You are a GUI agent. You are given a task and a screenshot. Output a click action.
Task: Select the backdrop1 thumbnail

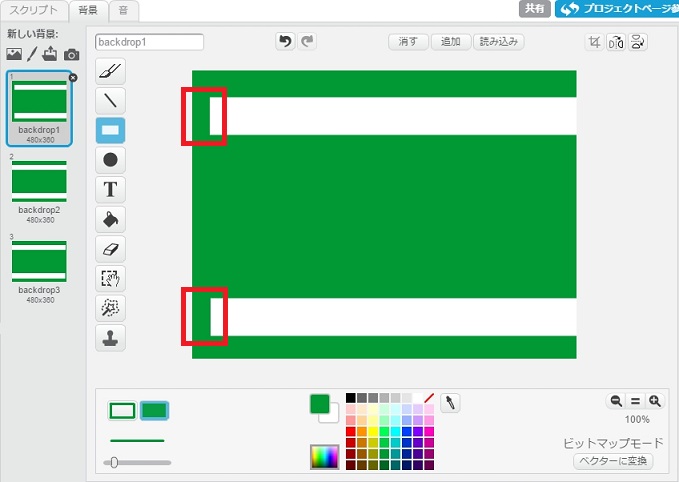pyautogui.click(x=39, y=108)
